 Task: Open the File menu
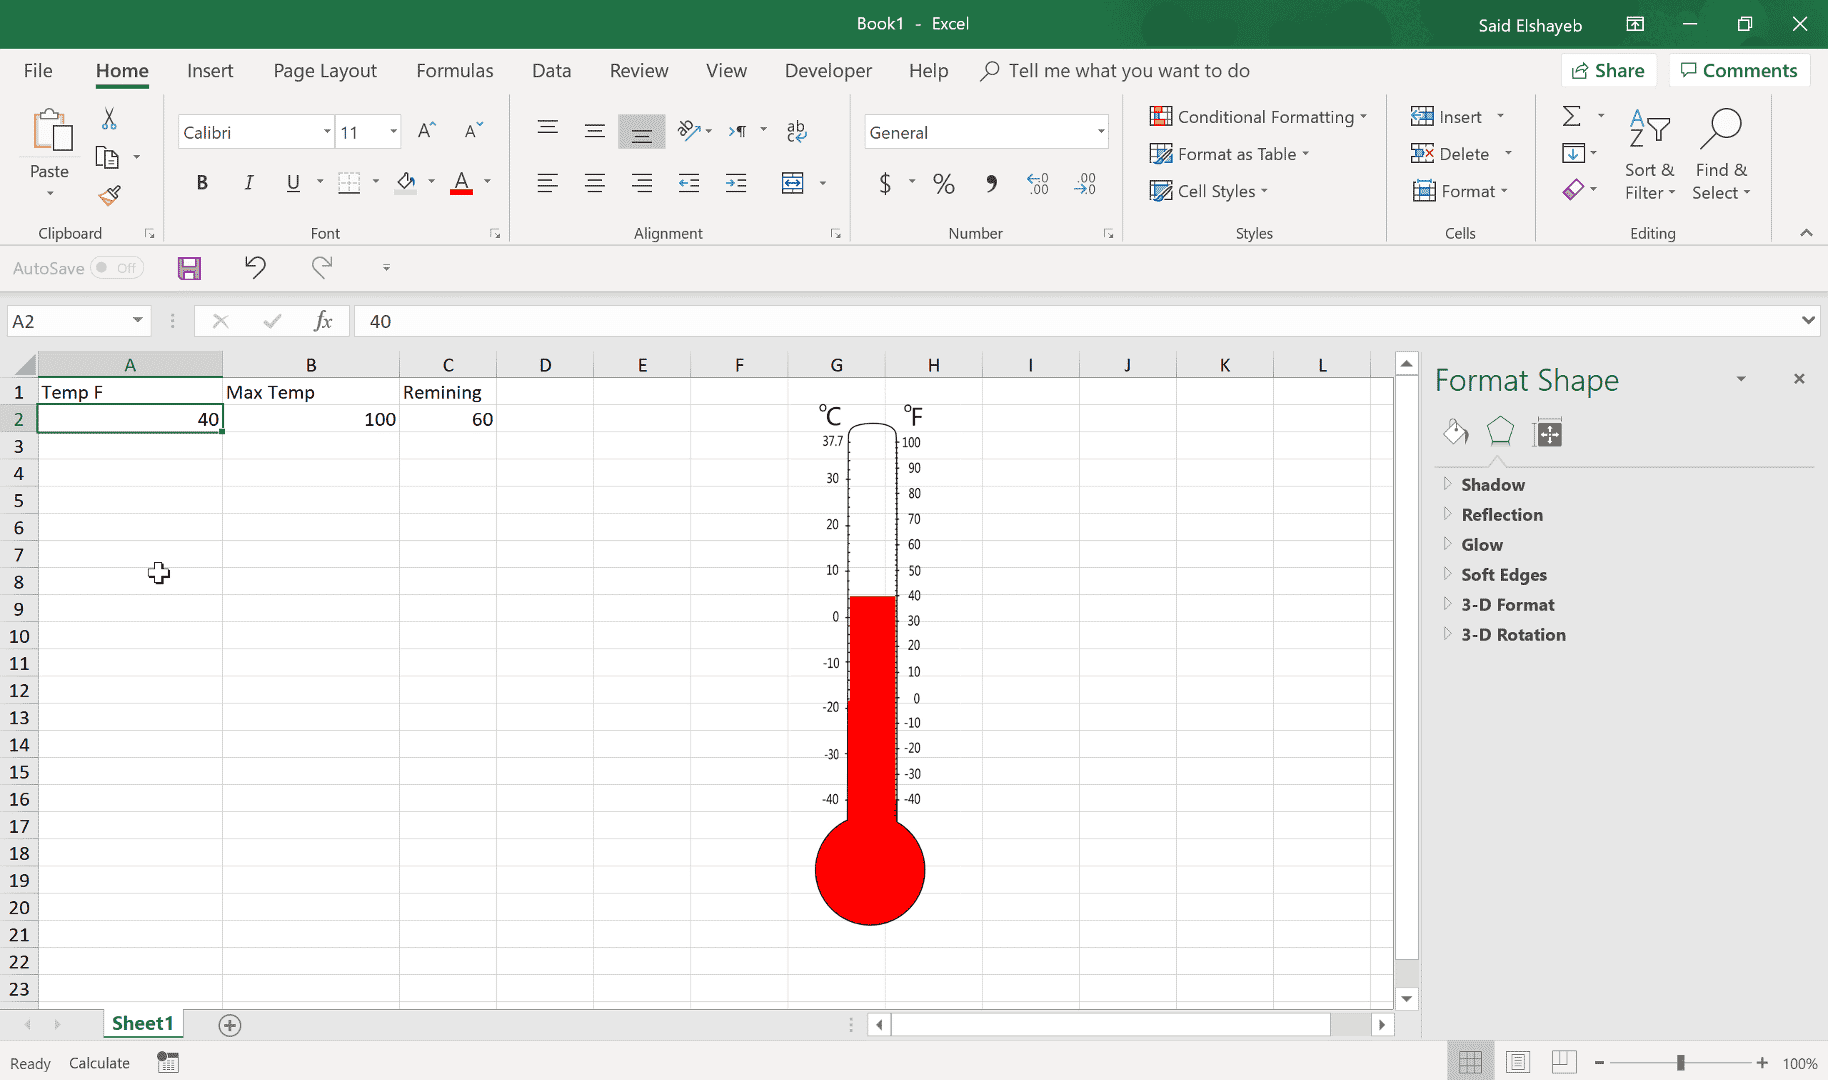[38, 71]
